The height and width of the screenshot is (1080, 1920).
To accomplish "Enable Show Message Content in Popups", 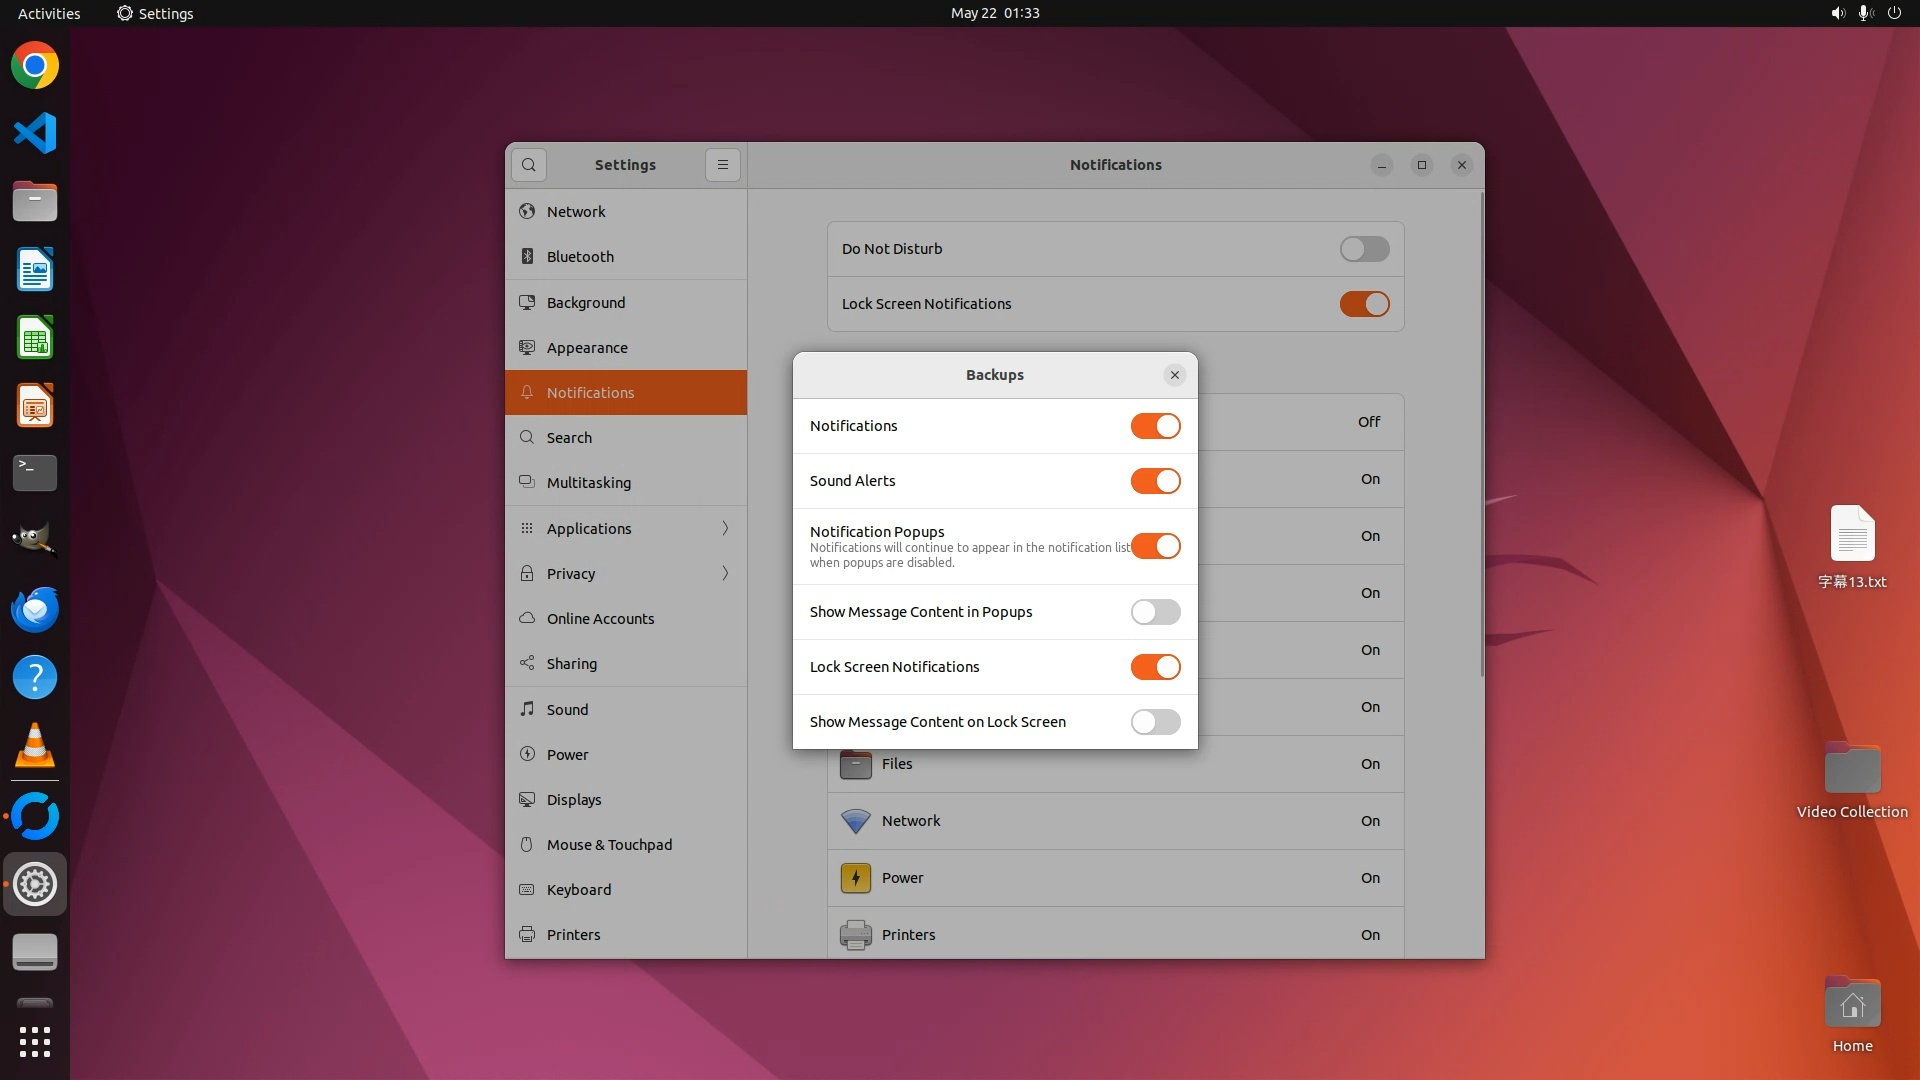I will tap(1155, 612).
